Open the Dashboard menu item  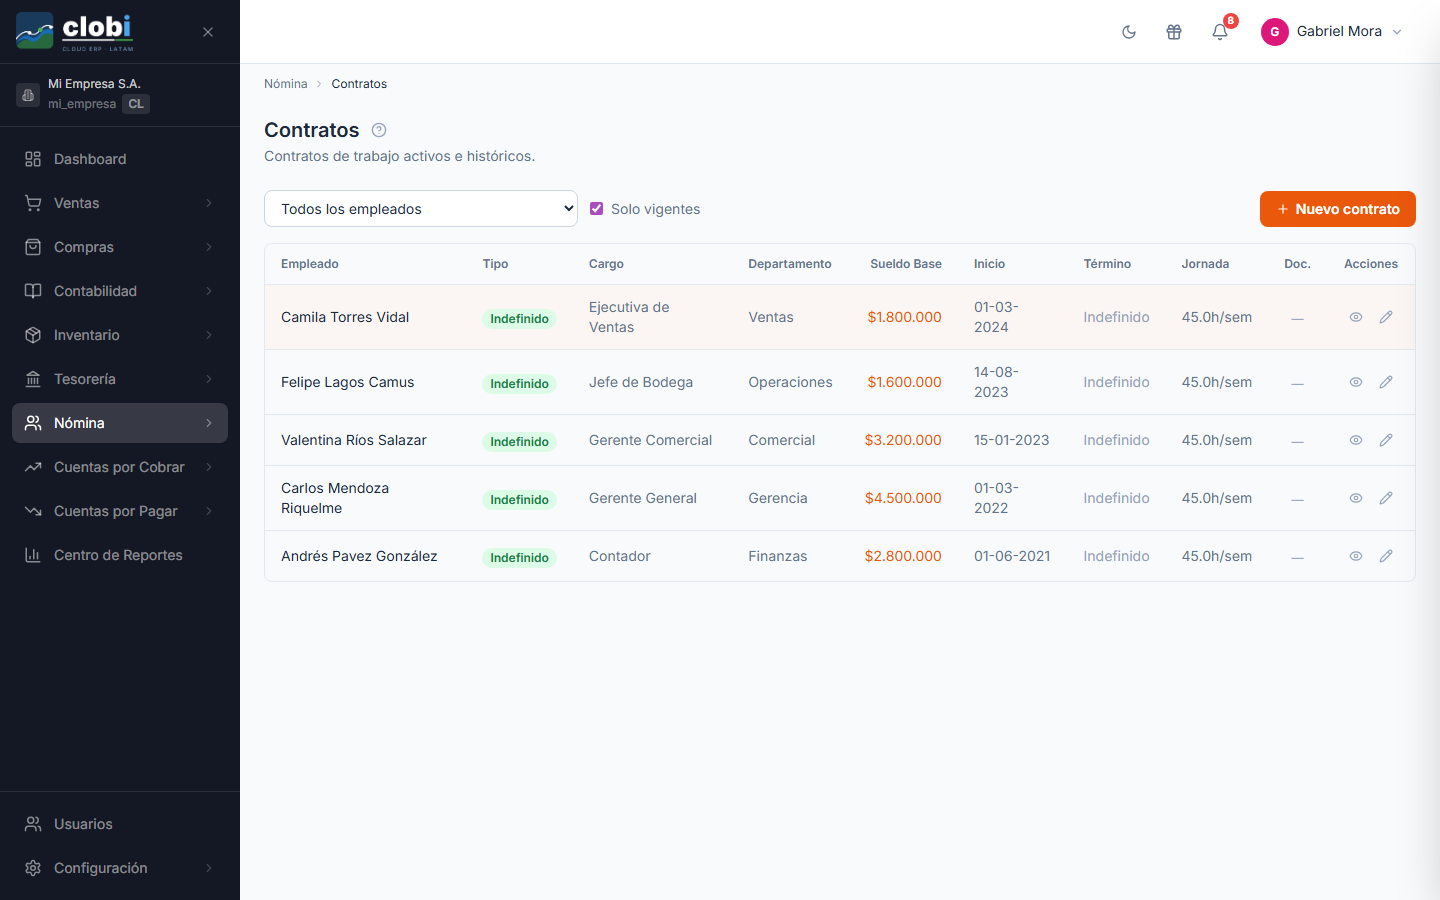coord(120,159)
